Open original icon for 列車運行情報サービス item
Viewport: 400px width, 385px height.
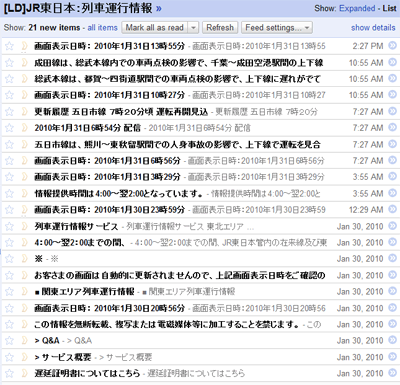(393, 225)
